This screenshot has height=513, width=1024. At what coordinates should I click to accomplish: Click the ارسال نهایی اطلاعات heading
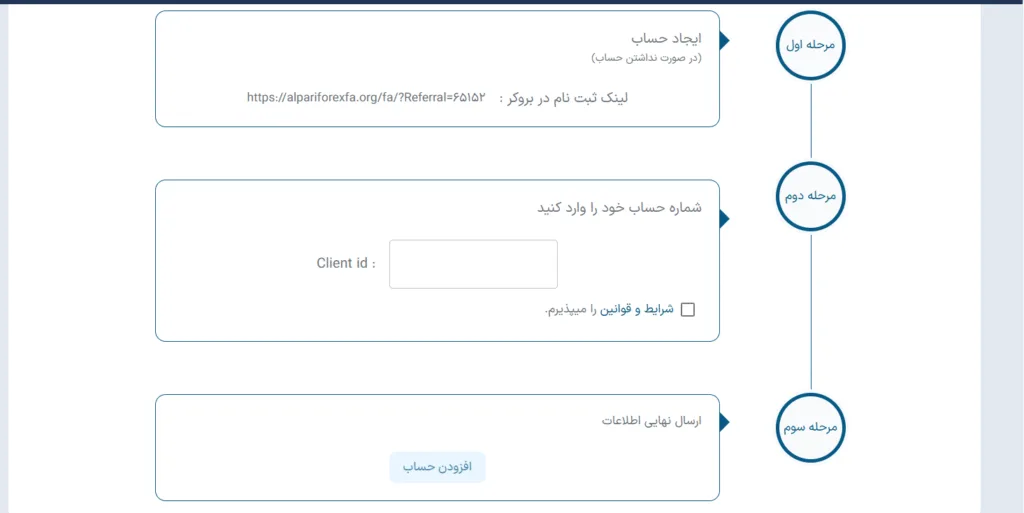pyautogui.click(x=651, y=421)
